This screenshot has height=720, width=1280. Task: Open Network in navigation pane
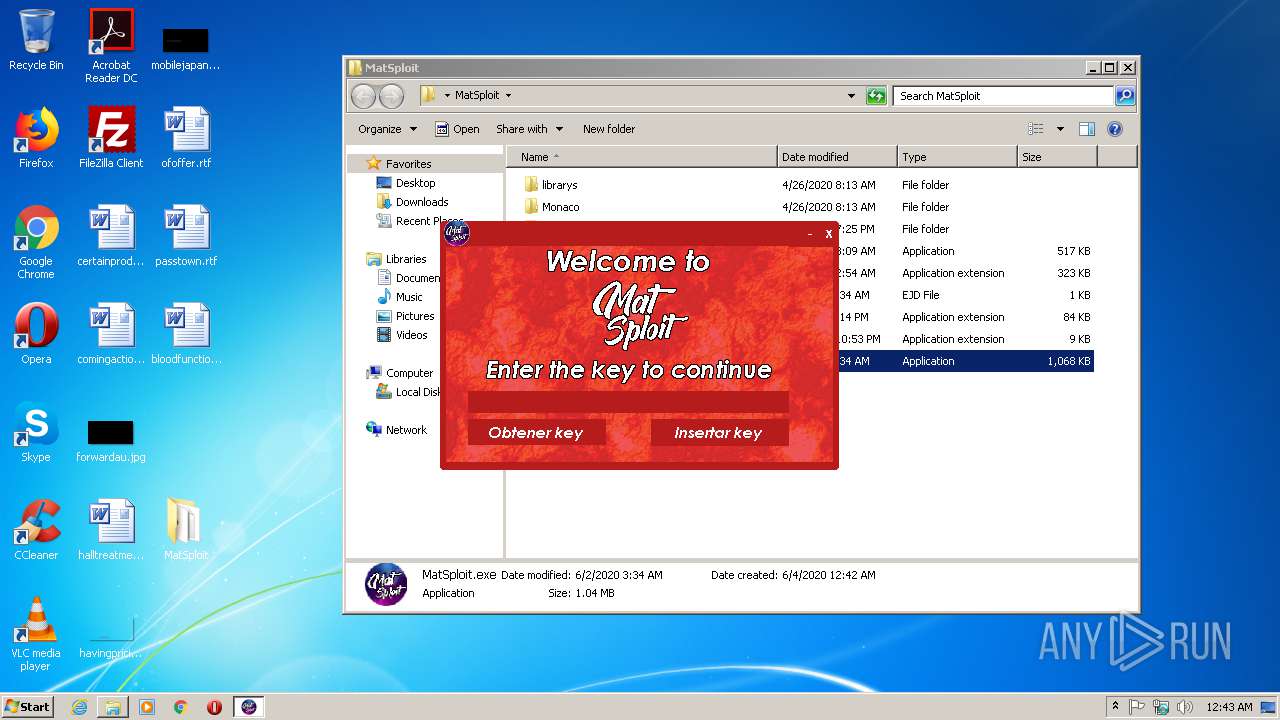coord(406,430)
